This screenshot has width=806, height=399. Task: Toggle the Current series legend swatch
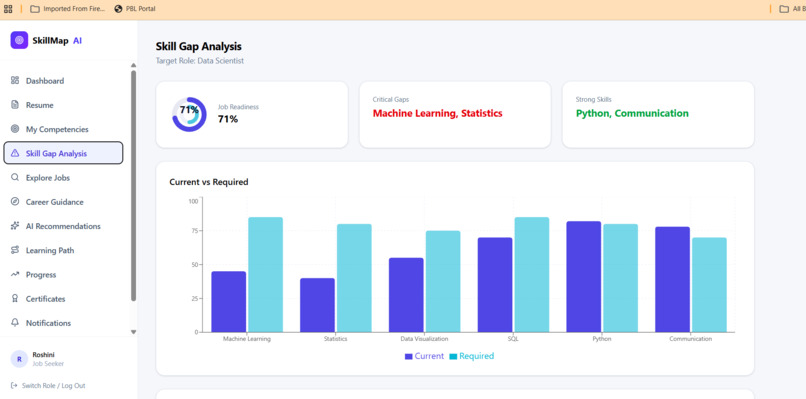pos(409,356)
